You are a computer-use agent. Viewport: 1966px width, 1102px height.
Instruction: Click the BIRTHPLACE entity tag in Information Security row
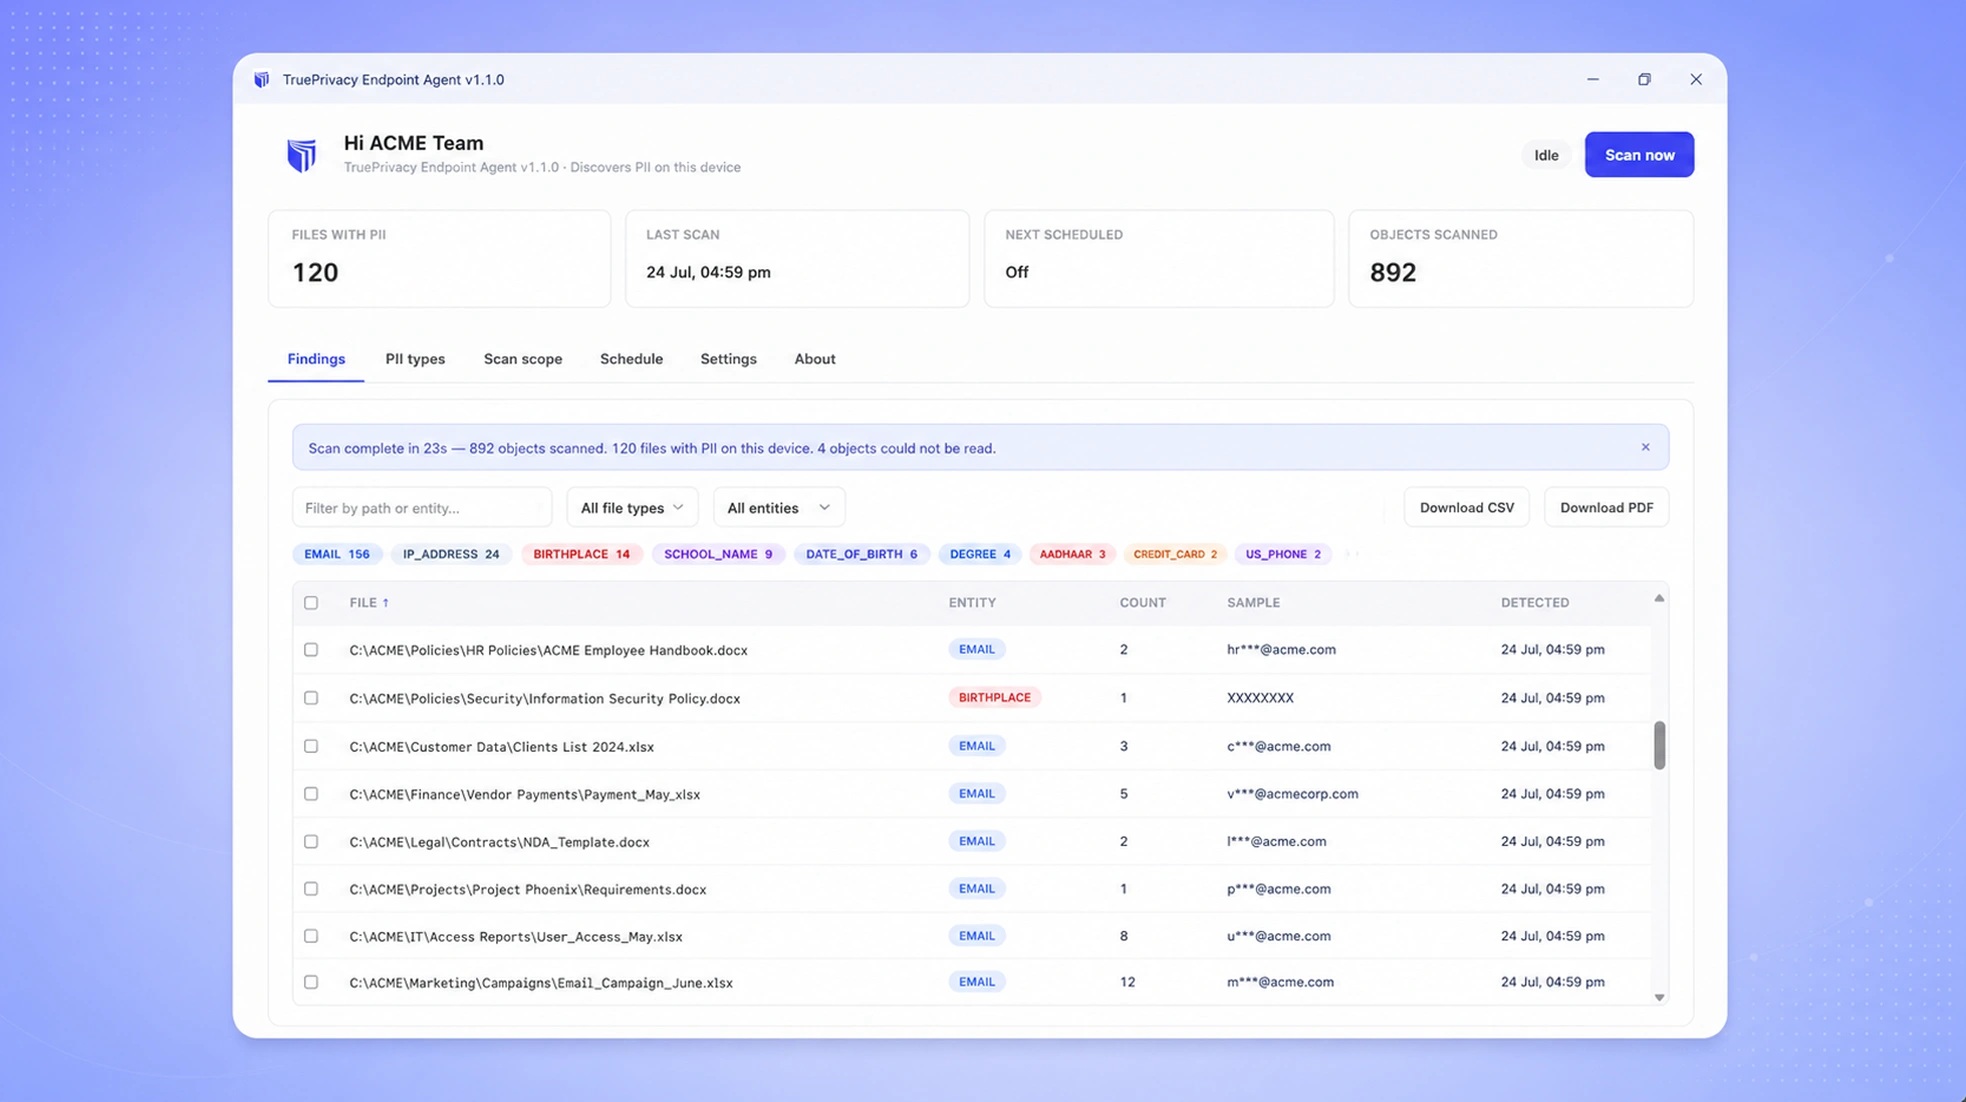click(x=994, y=698)
